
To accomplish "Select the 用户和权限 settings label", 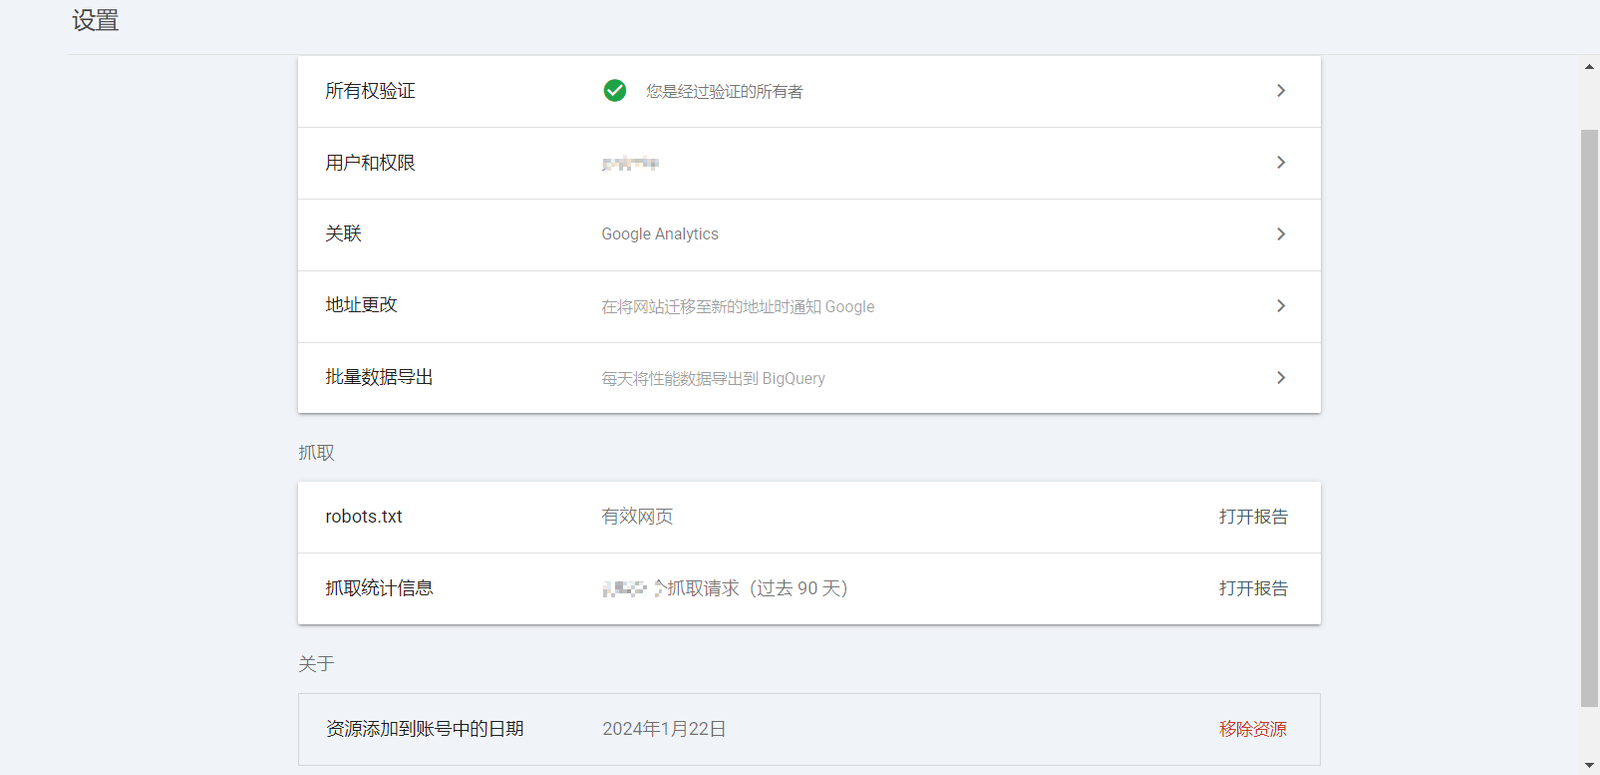I will [x=370, y=163].
